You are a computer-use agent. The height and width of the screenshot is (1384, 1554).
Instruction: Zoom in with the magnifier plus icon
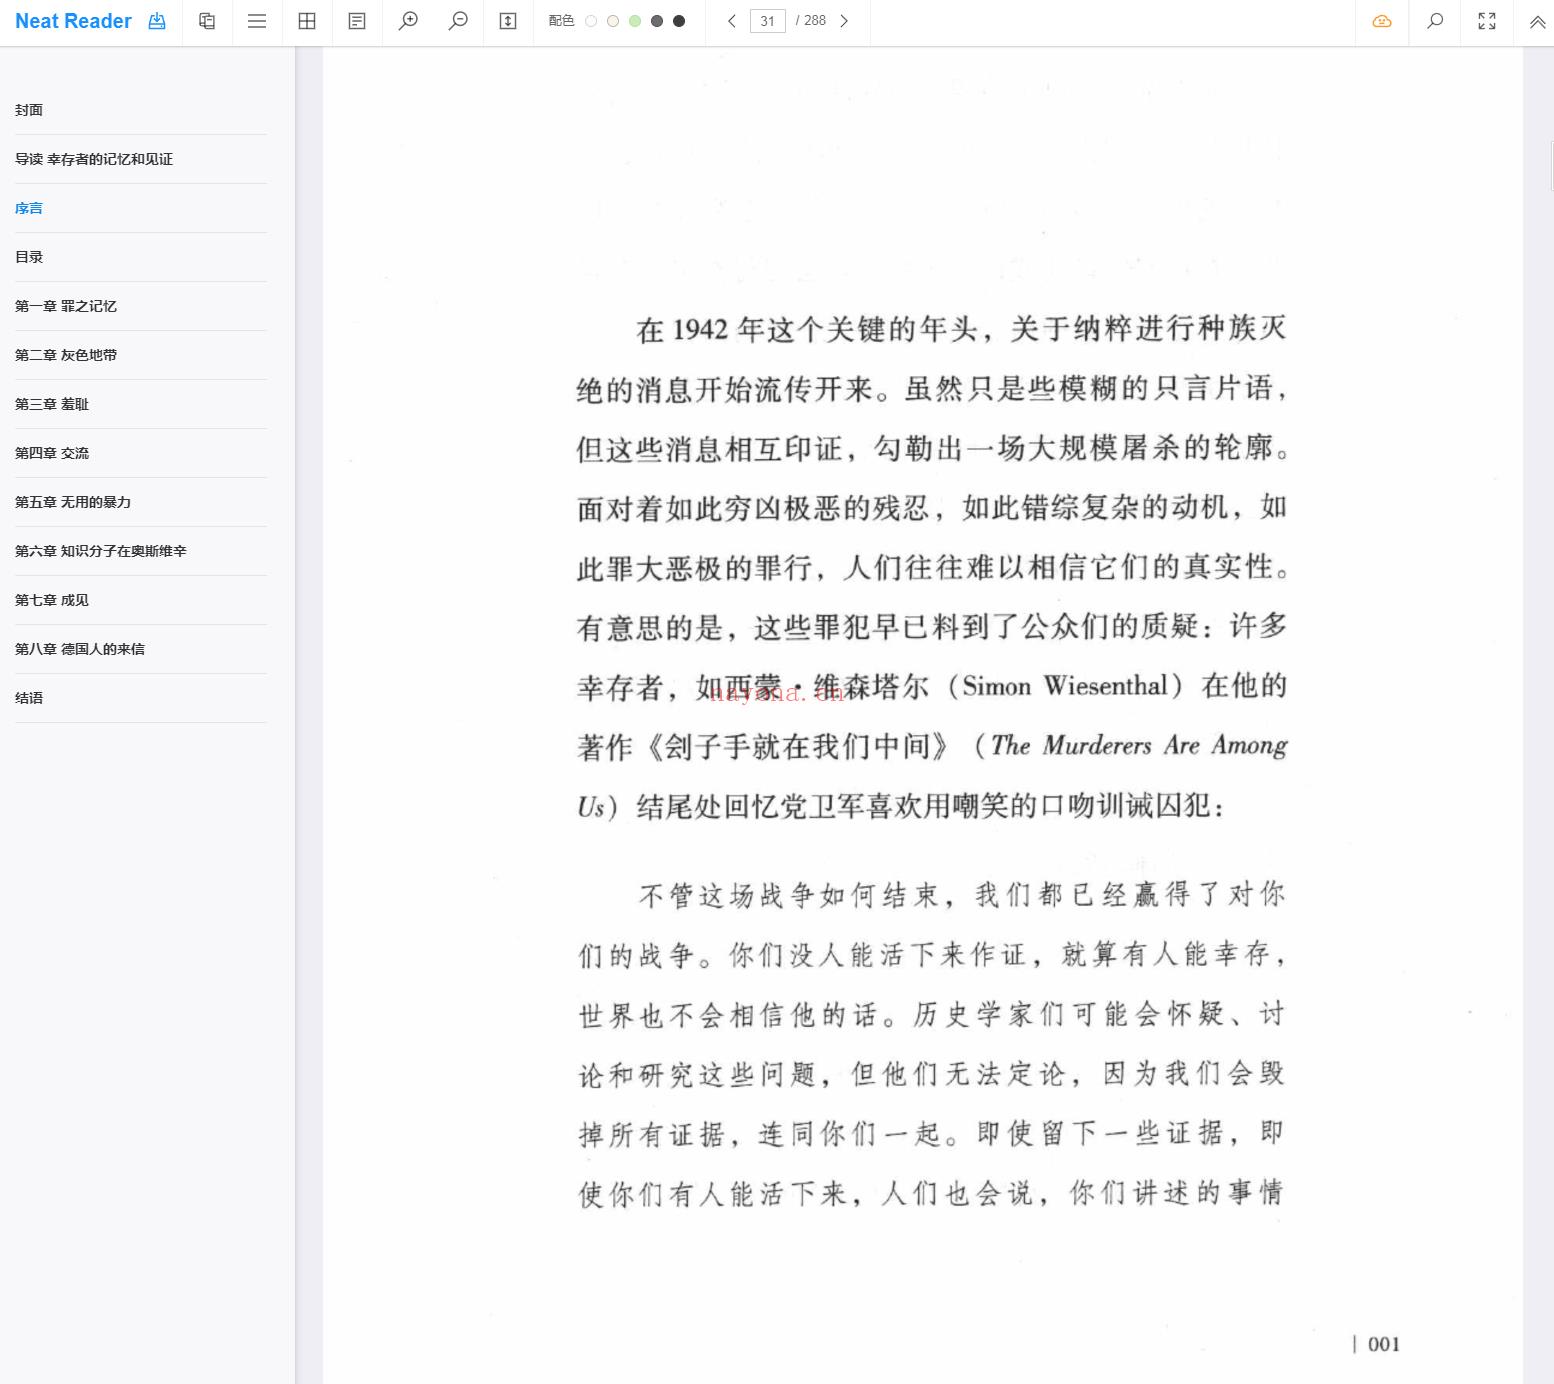408,21
